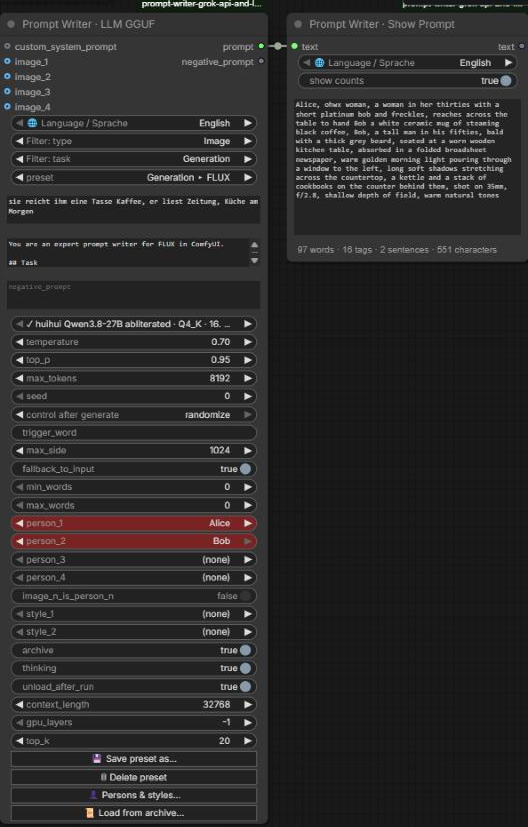The height and width of the screenshot is (827, 528).
Task: Click the Prompt Writer · LLM GGUF title
Action: coord(89,24)
